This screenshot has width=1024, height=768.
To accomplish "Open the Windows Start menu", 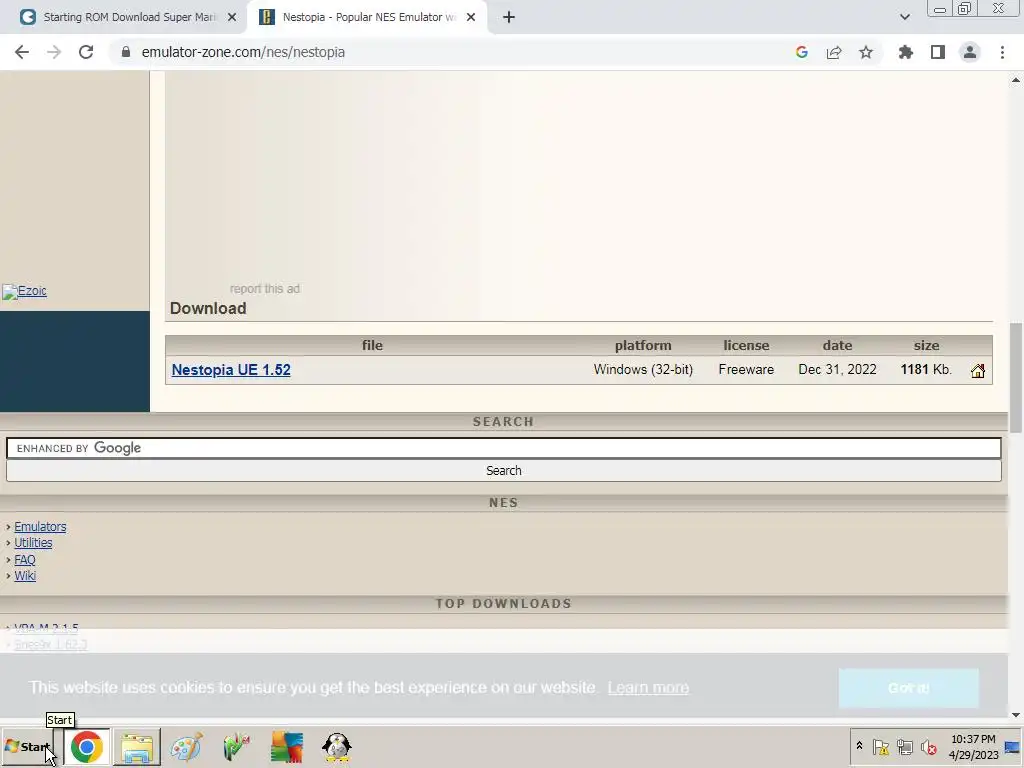I will [x=28, y=746].
